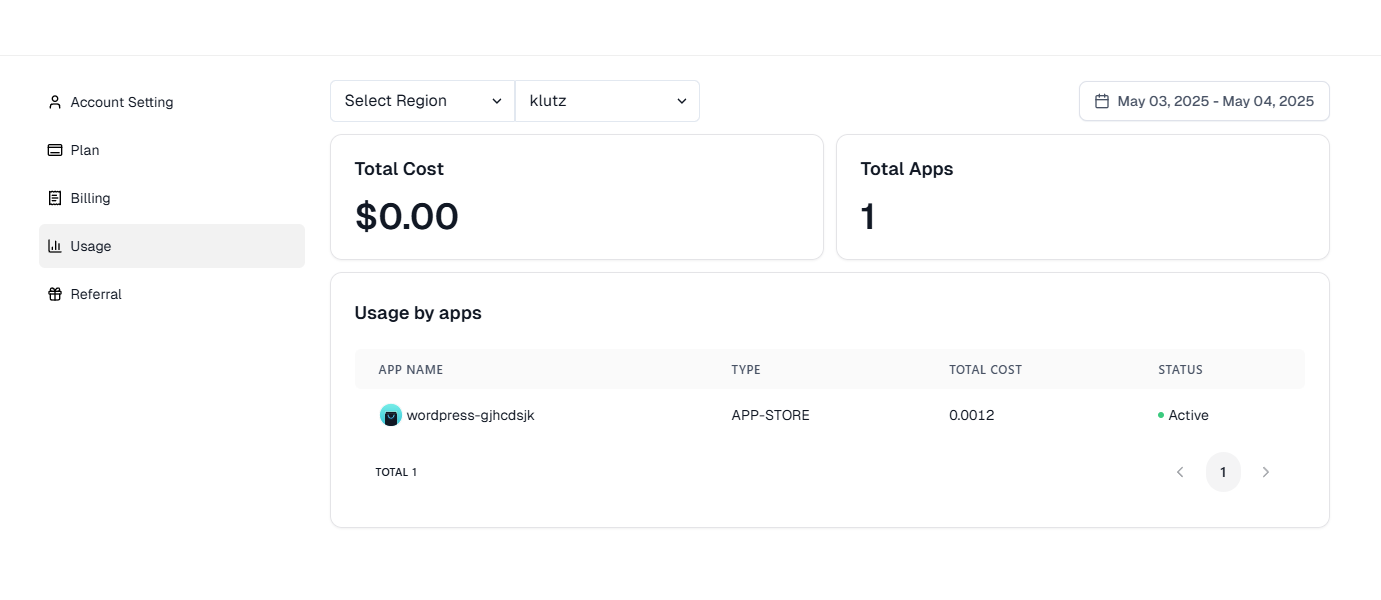Viewport: 1381px width, 600px height.
Task: Click the TOTAL COST column header
Action: click(x=986, y=369)
